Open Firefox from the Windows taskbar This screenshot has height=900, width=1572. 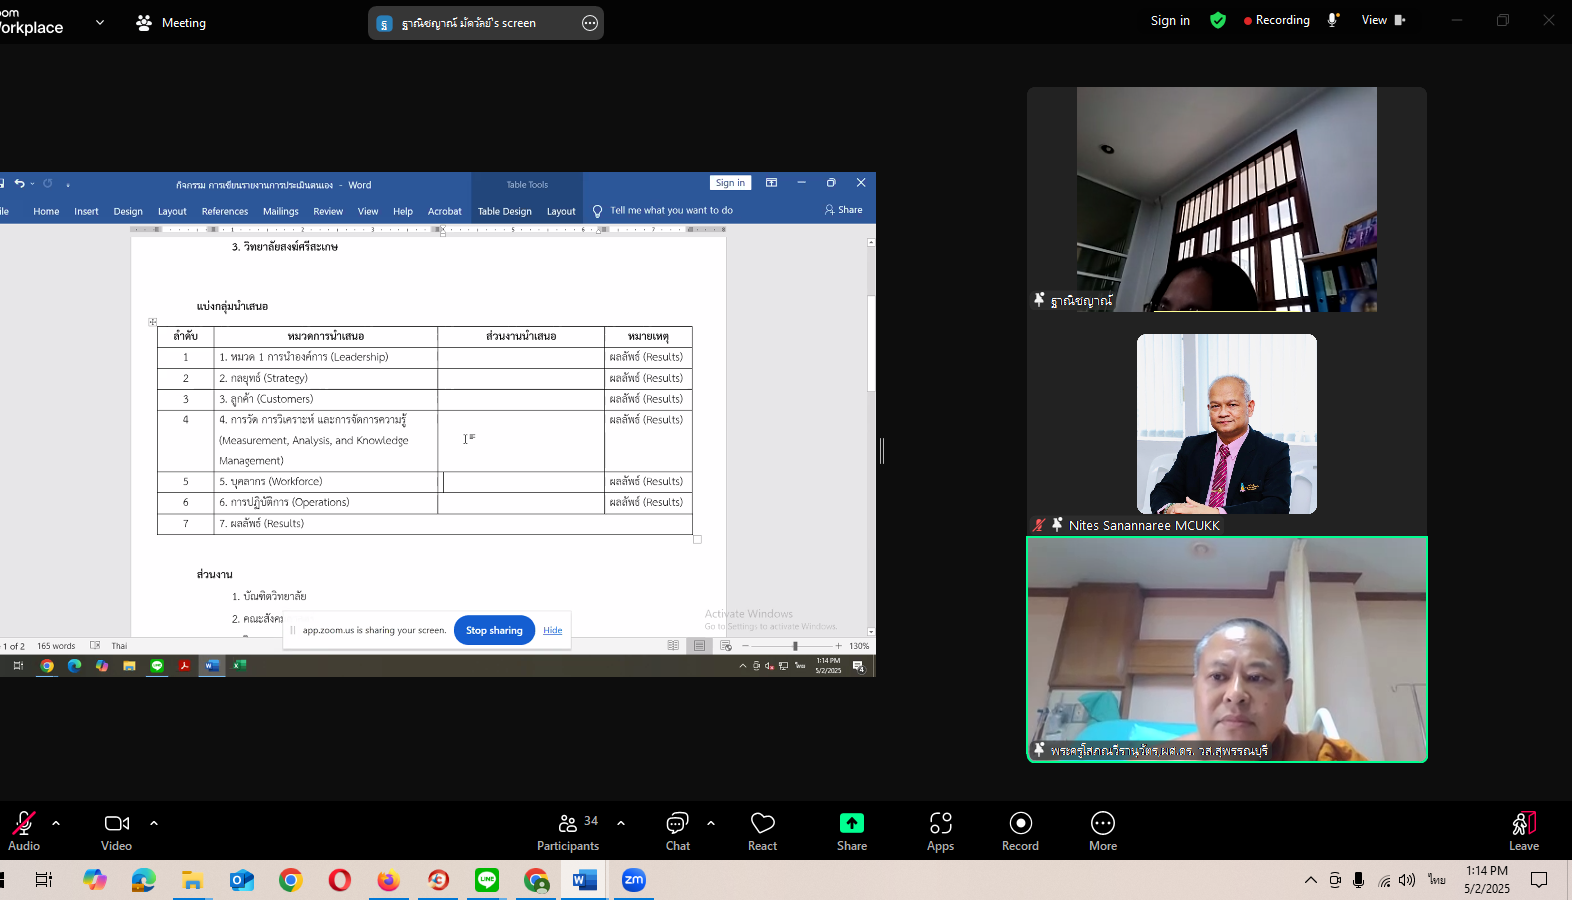coord(388,880)
